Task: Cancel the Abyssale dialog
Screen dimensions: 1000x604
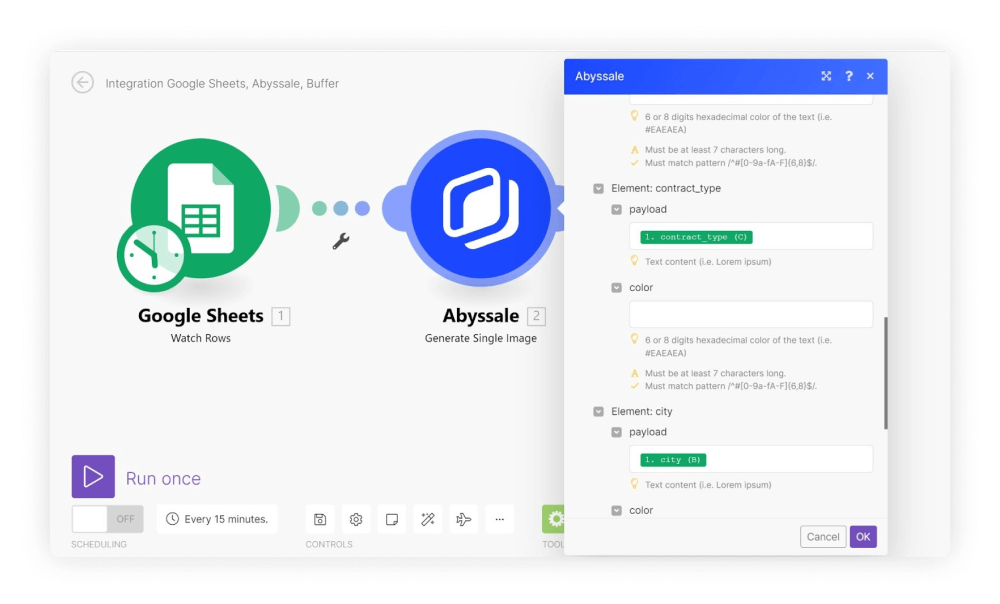Action: coord(823,536)
